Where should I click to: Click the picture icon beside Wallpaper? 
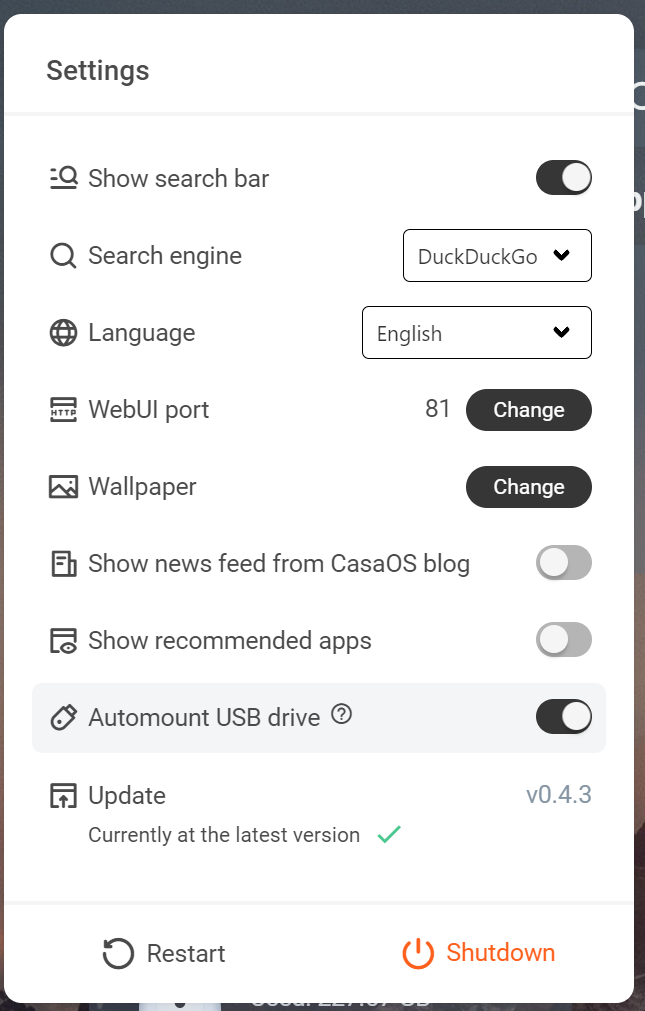(x=63, y=486)
